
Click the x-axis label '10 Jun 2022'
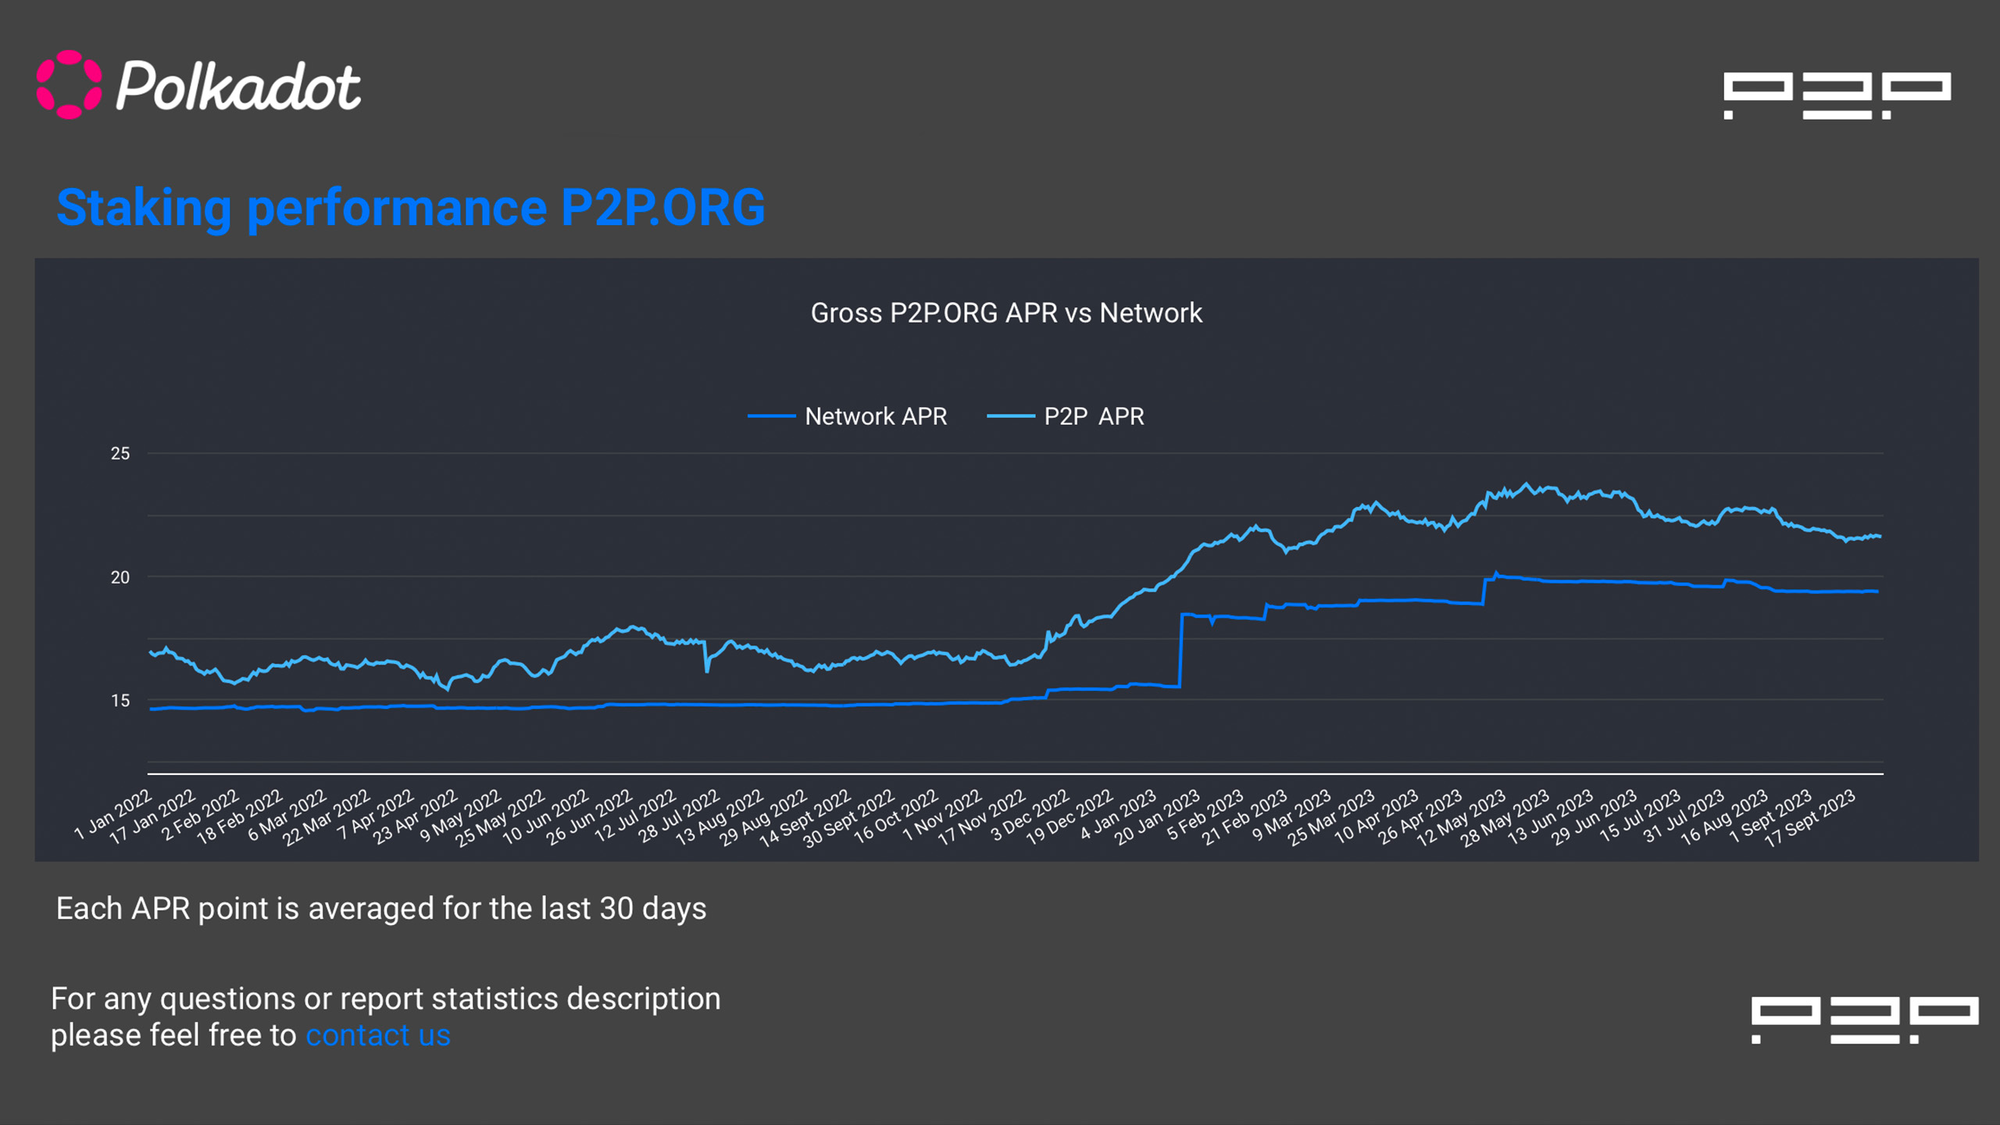[546, 817]
